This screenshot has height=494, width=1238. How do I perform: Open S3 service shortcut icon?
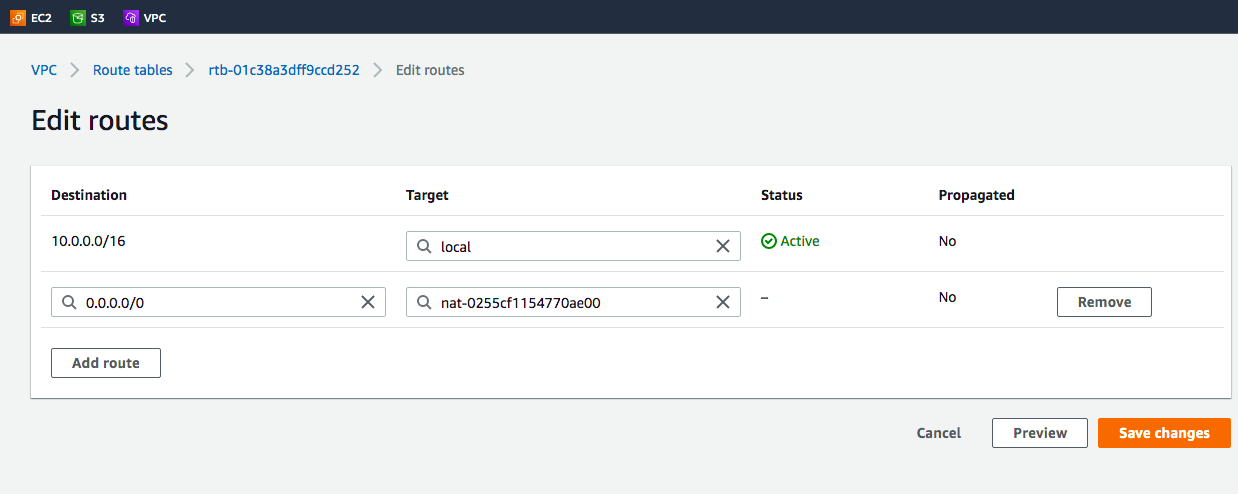[78, 17]
